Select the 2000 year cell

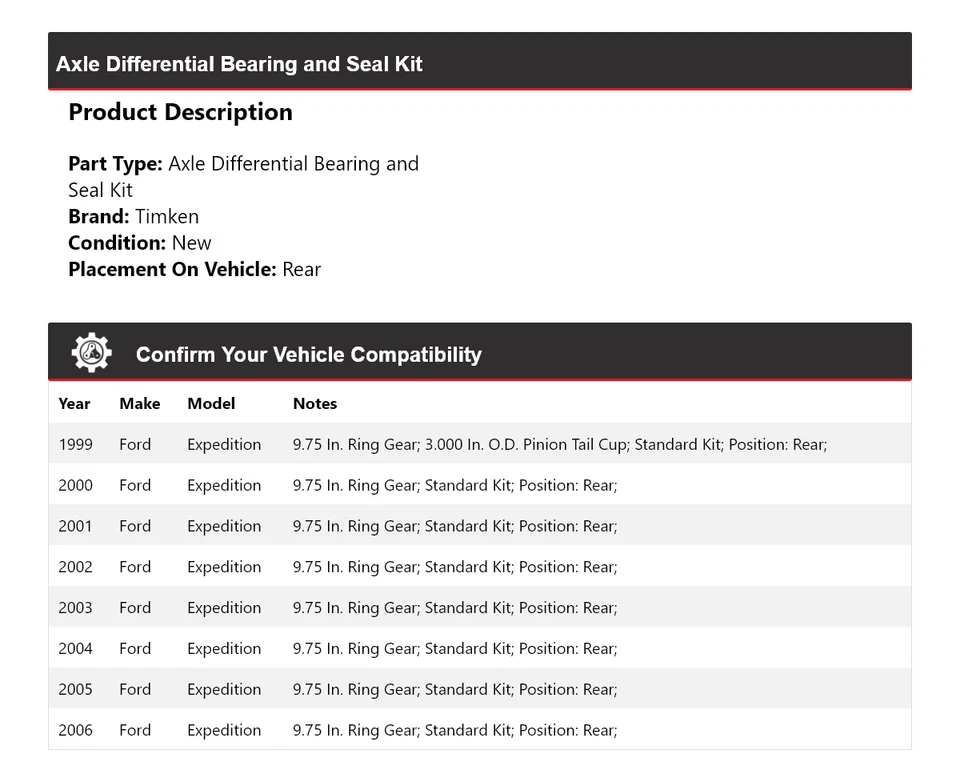click(x=75, y=485)
